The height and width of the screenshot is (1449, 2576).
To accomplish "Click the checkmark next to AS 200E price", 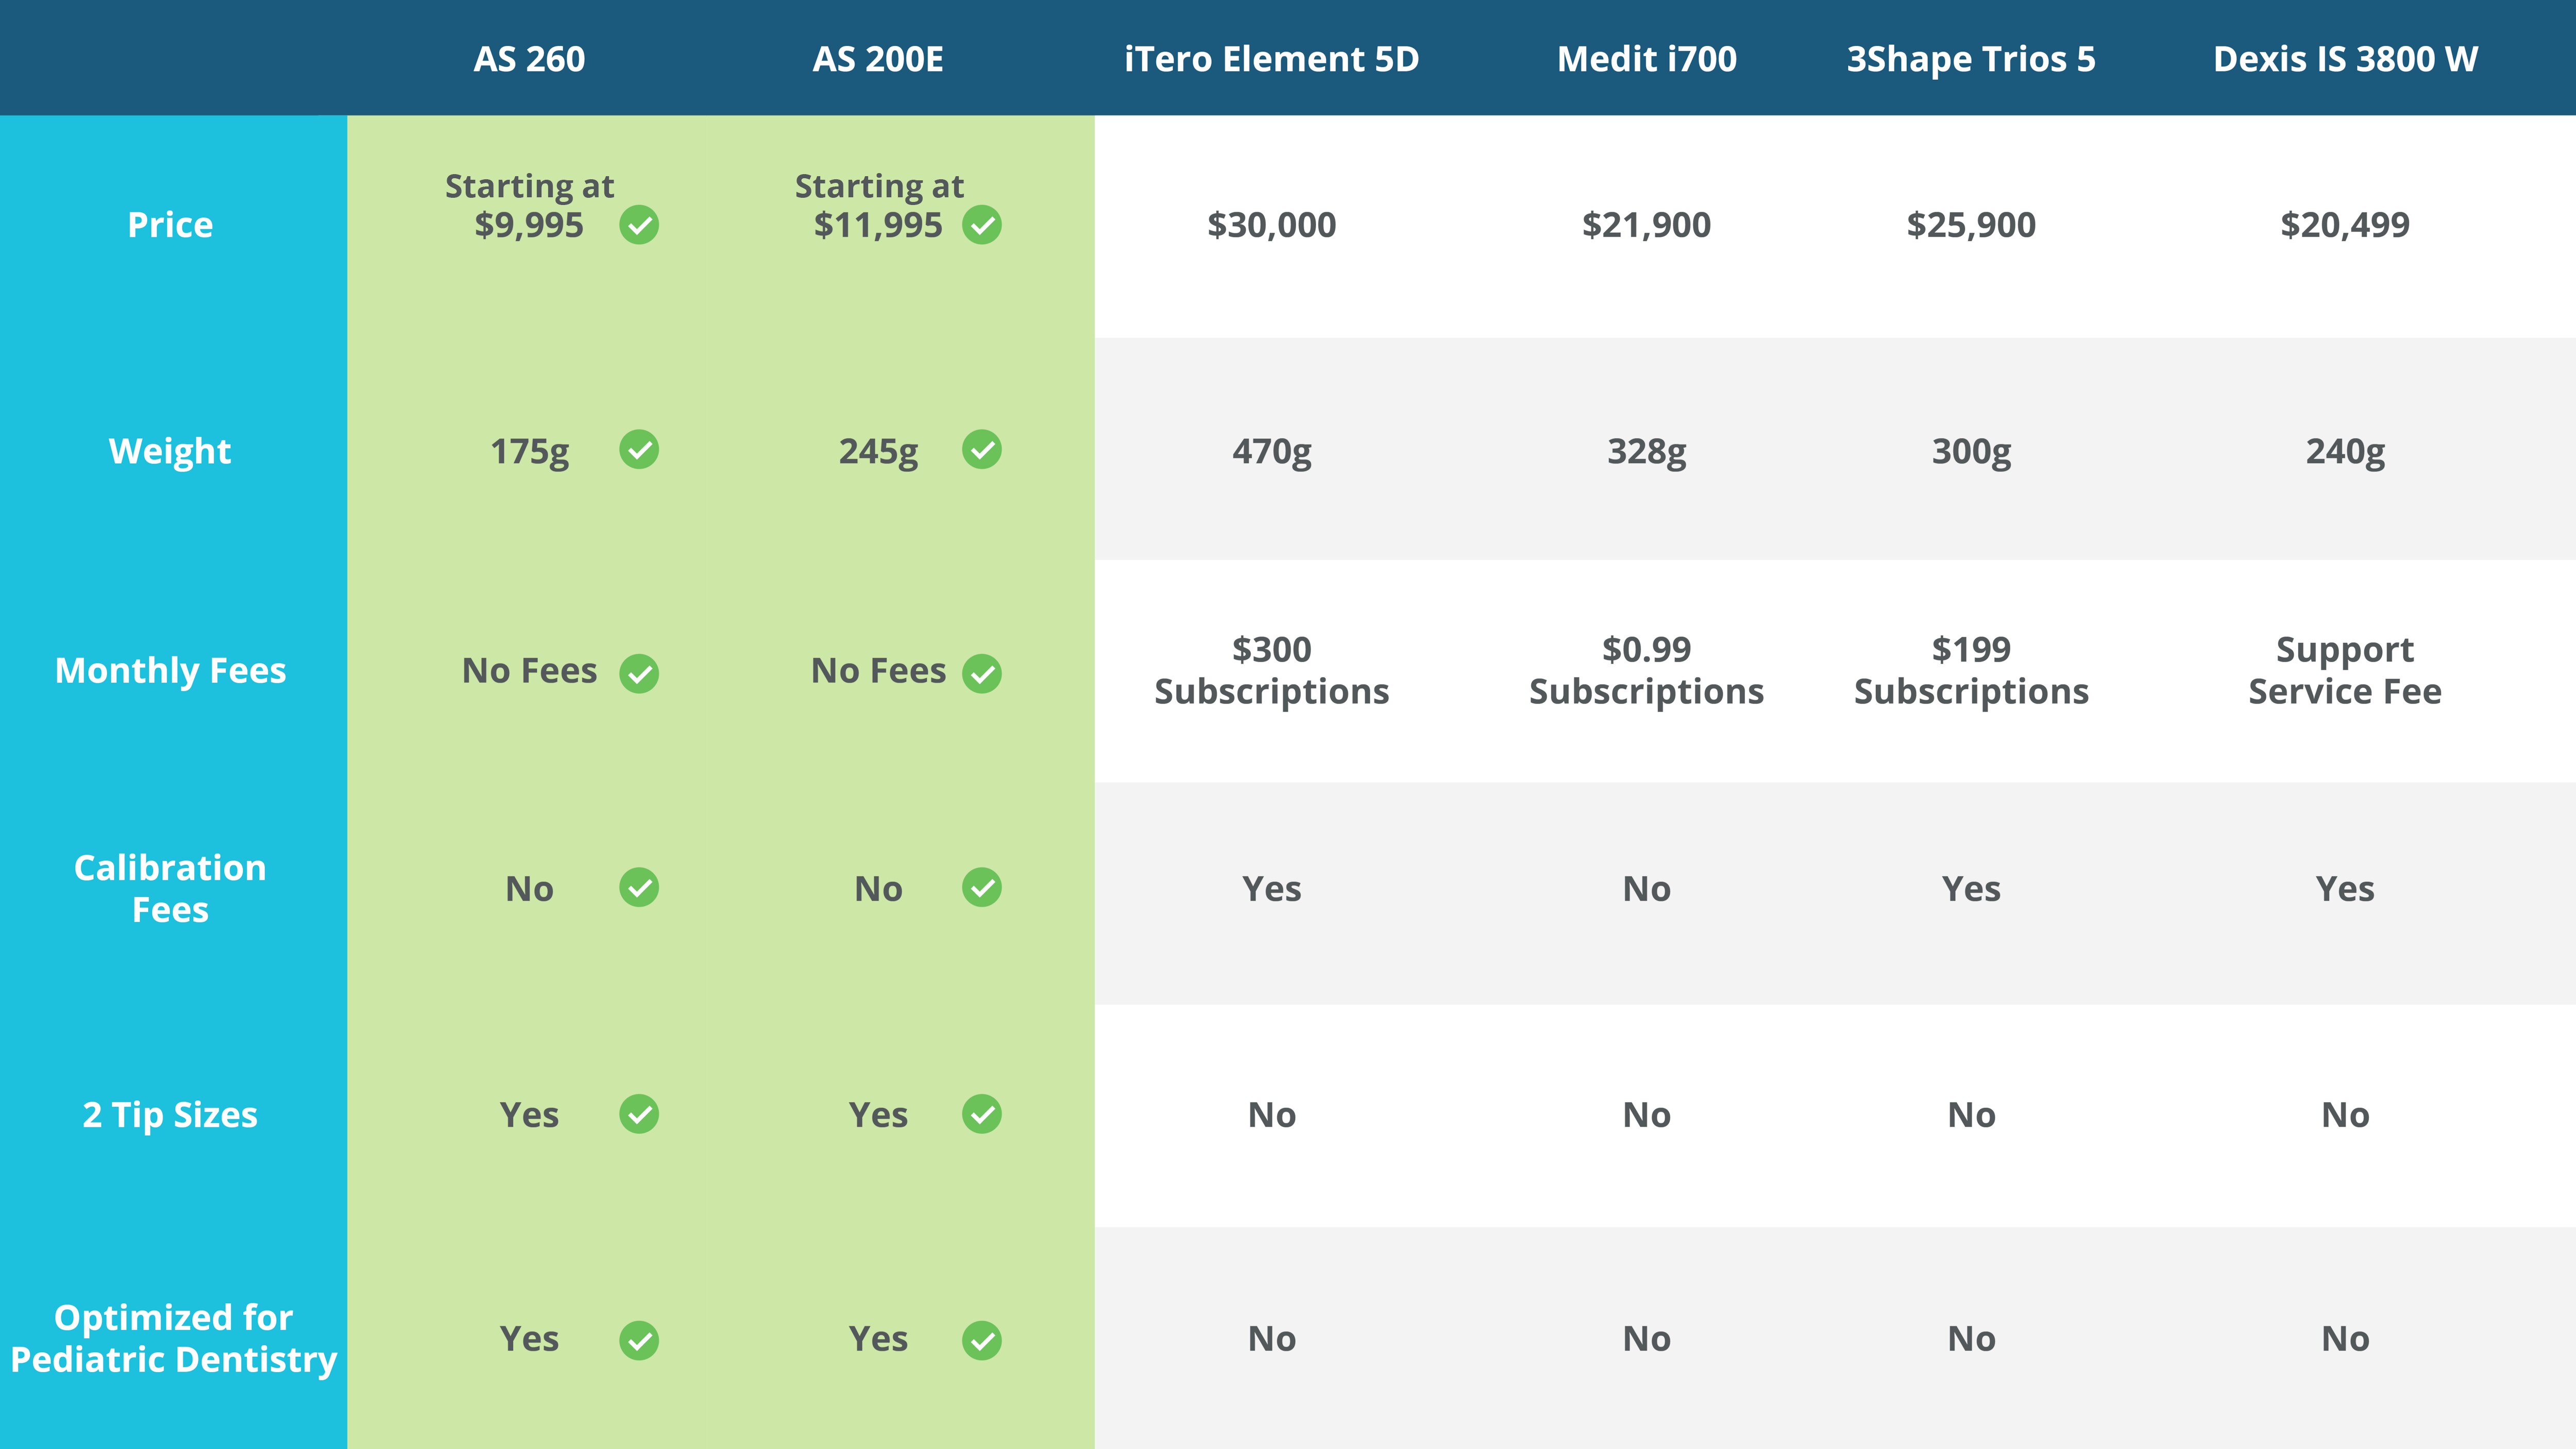I will point(982,225).
